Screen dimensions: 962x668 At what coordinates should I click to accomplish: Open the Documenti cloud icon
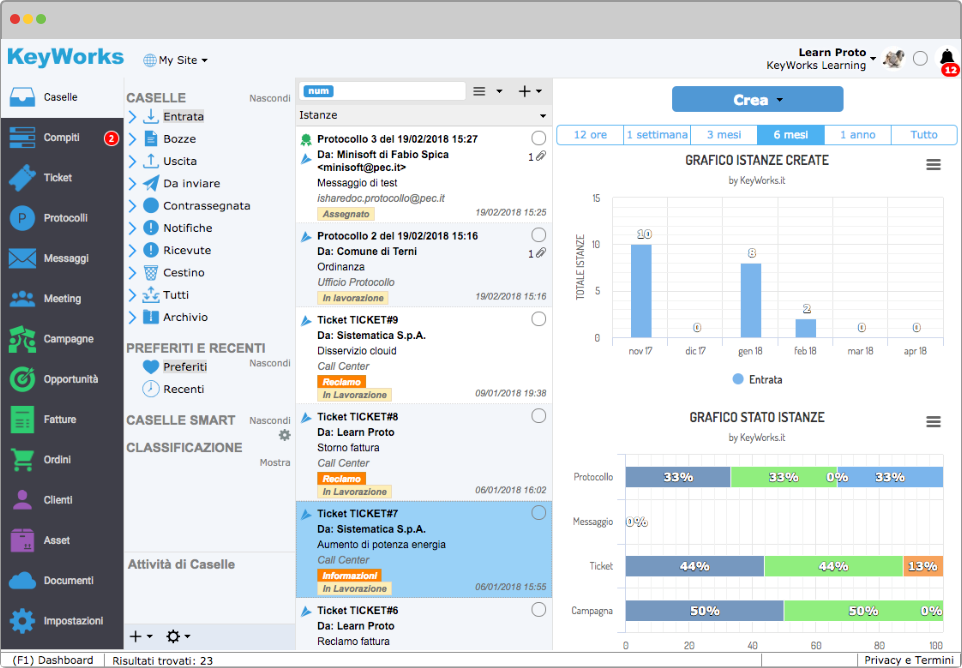22,581
